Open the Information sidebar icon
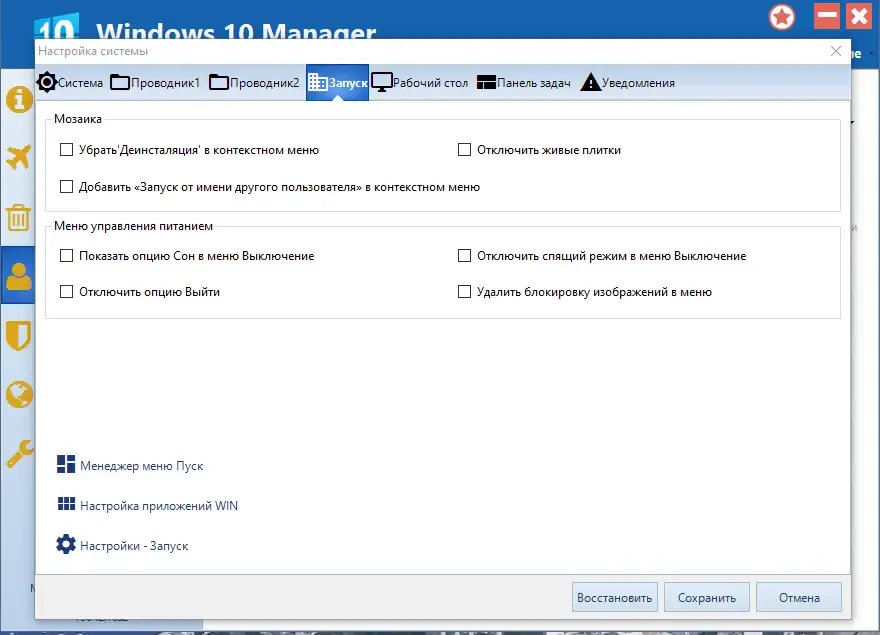This screenshot has height=635, width=880. coord(19,100)
